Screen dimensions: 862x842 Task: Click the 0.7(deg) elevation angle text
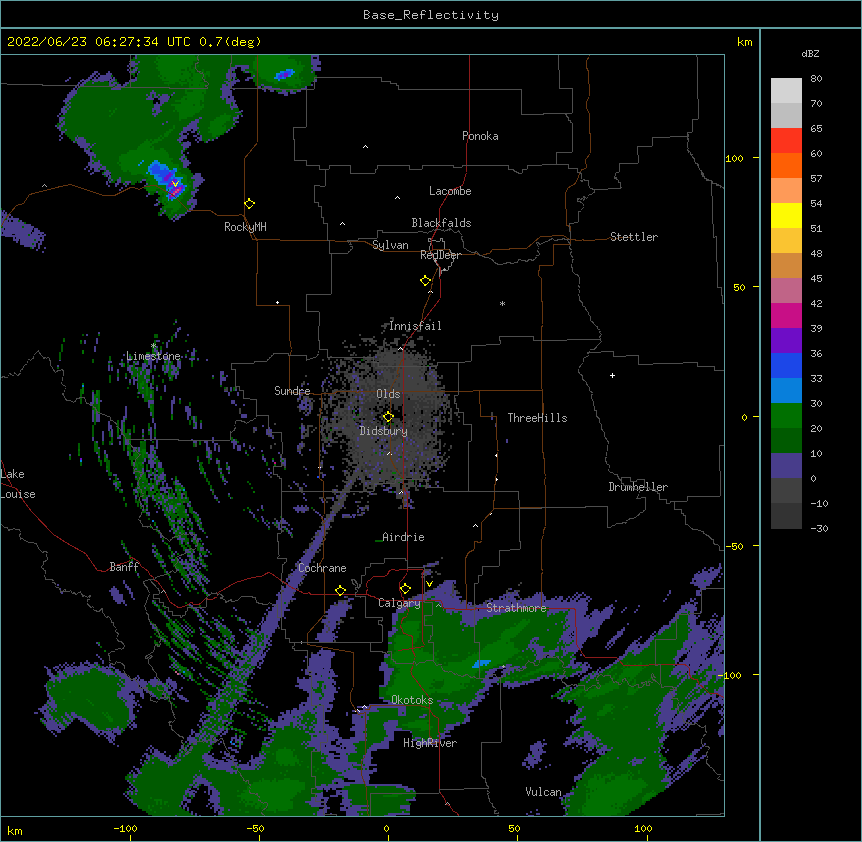tap(230, 42)
